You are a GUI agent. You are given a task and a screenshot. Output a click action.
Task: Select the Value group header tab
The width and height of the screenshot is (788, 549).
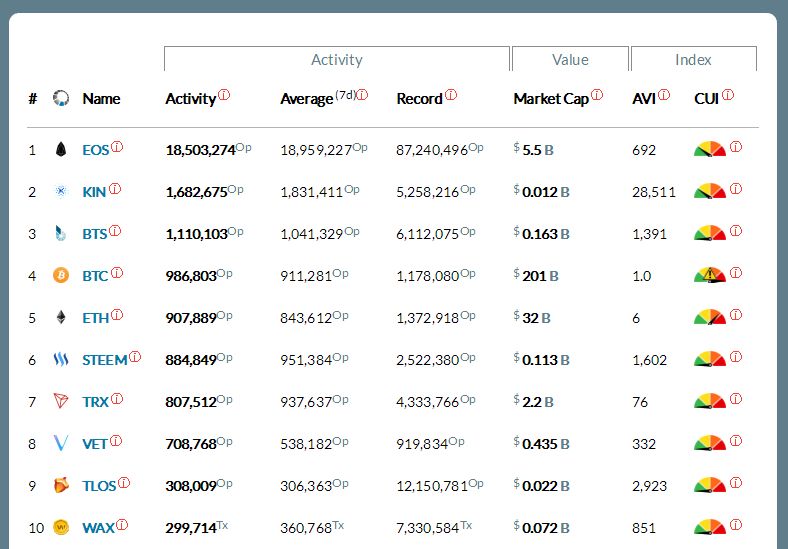[570, 59]
